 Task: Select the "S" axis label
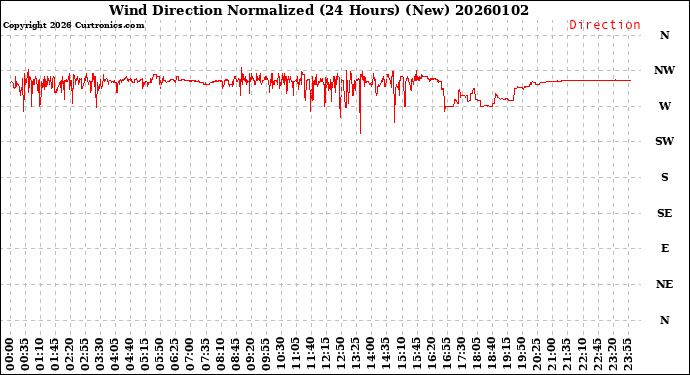tap(664, 177)
